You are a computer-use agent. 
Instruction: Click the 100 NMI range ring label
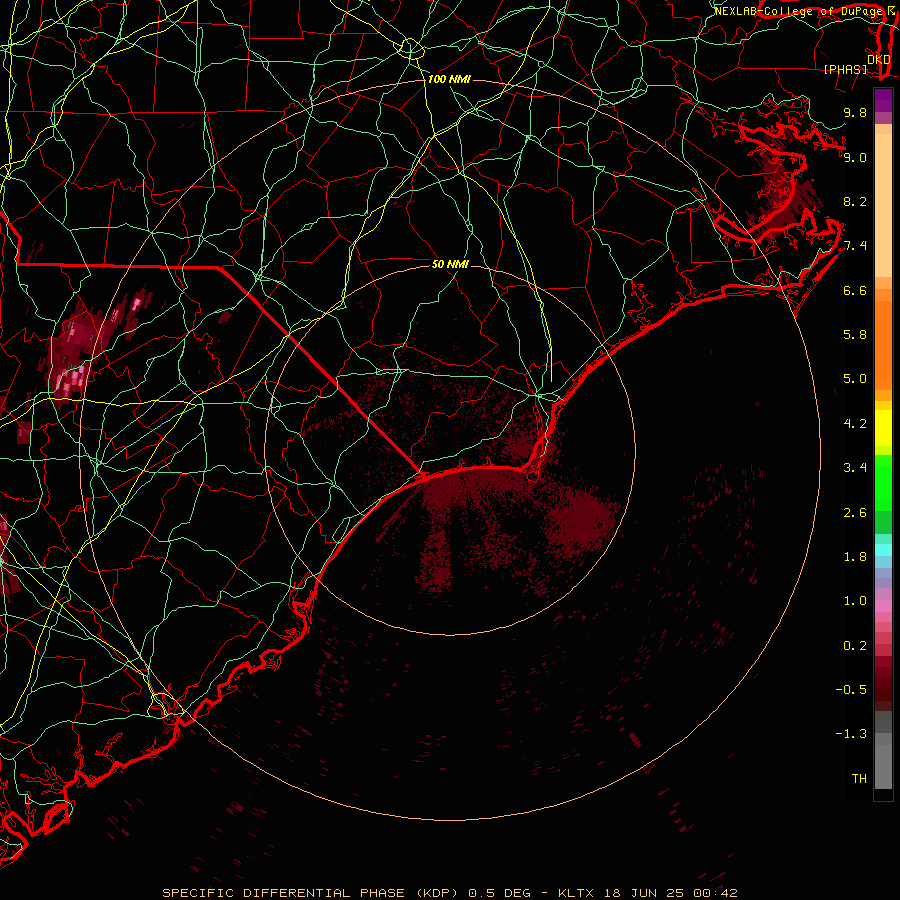click(x=449, y=79)
